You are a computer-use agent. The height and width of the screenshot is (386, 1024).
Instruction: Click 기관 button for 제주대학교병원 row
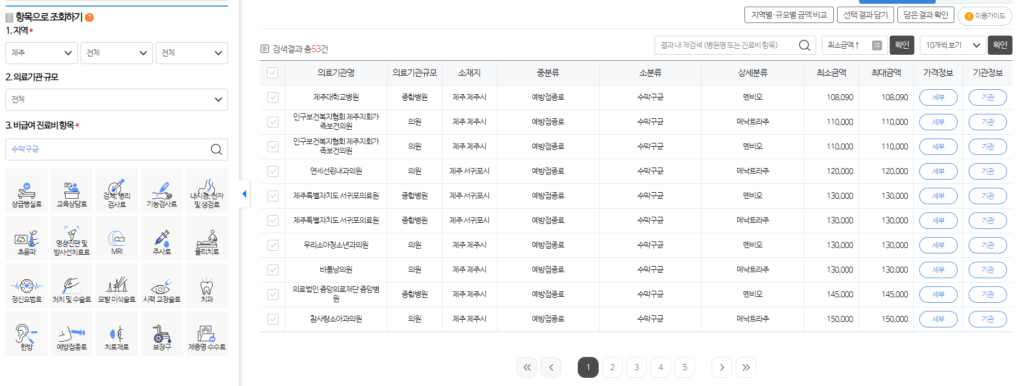(987, 97)
